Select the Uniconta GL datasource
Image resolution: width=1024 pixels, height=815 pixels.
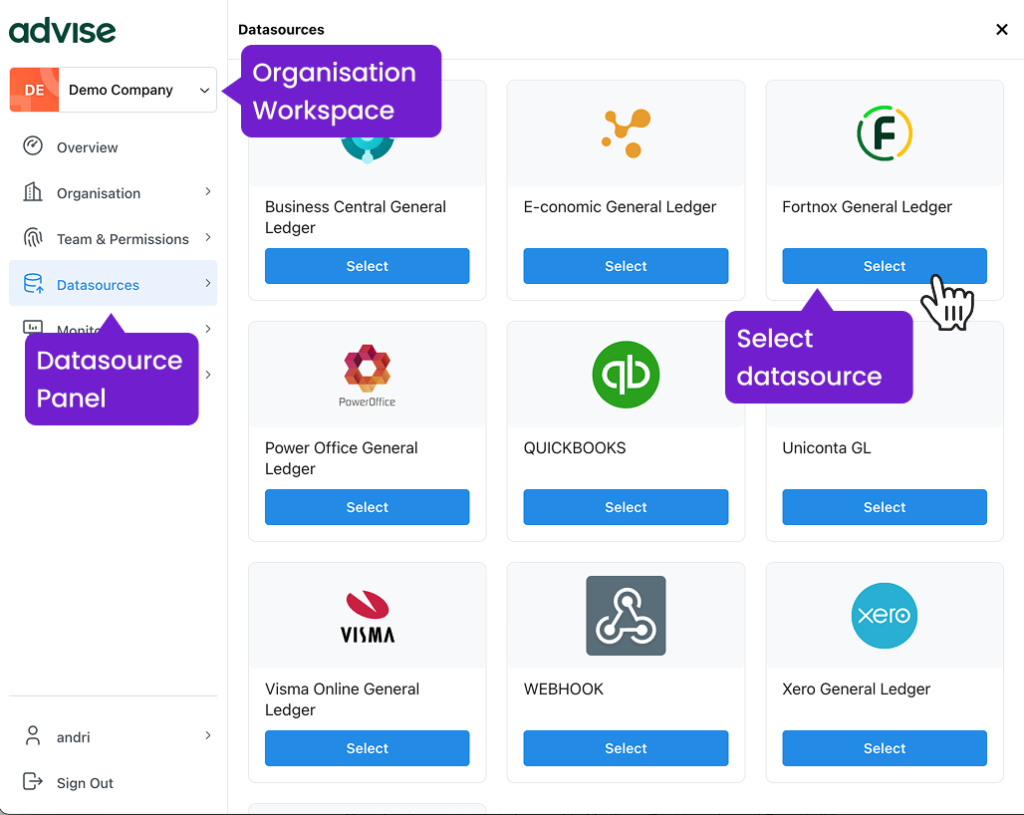click(x=884, y=507)
